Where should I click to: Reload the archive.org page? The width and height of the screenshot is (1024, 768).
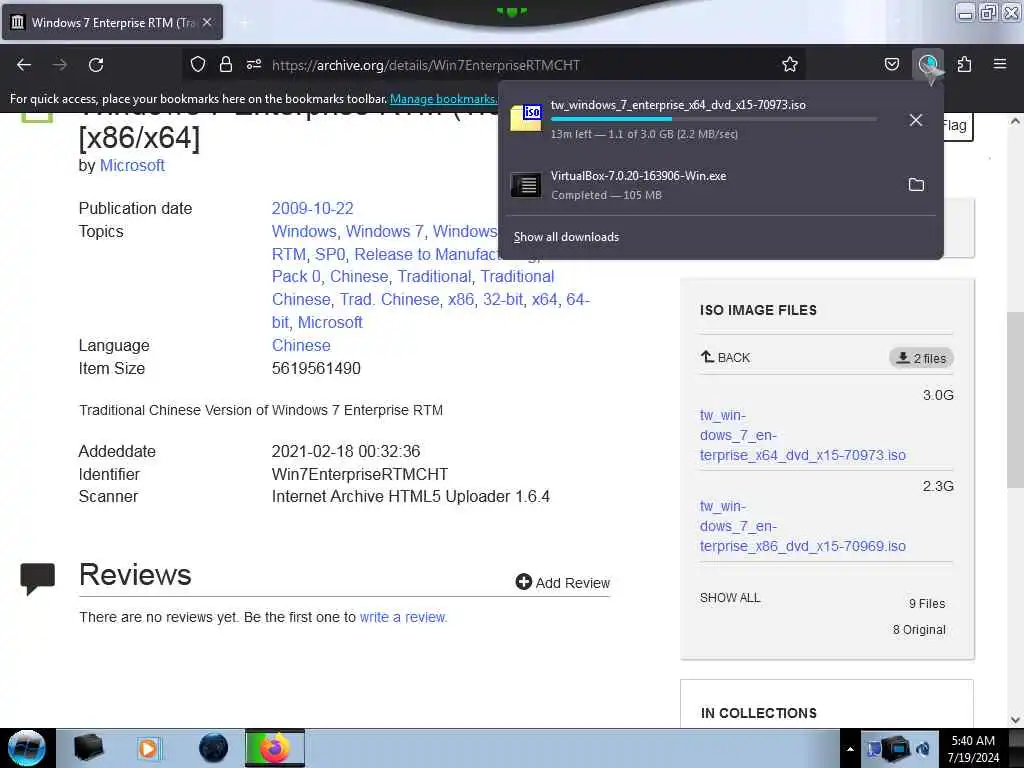[96, 65]
